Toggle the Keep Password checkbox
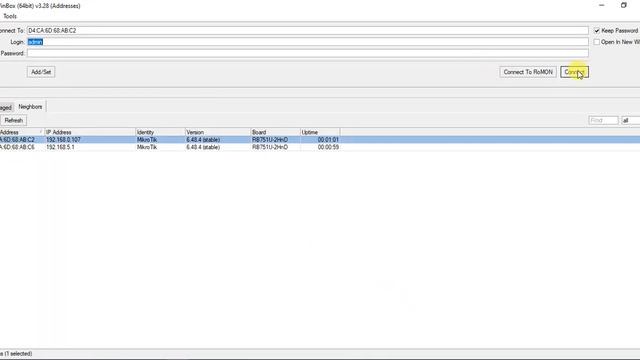 pos(597,31)
